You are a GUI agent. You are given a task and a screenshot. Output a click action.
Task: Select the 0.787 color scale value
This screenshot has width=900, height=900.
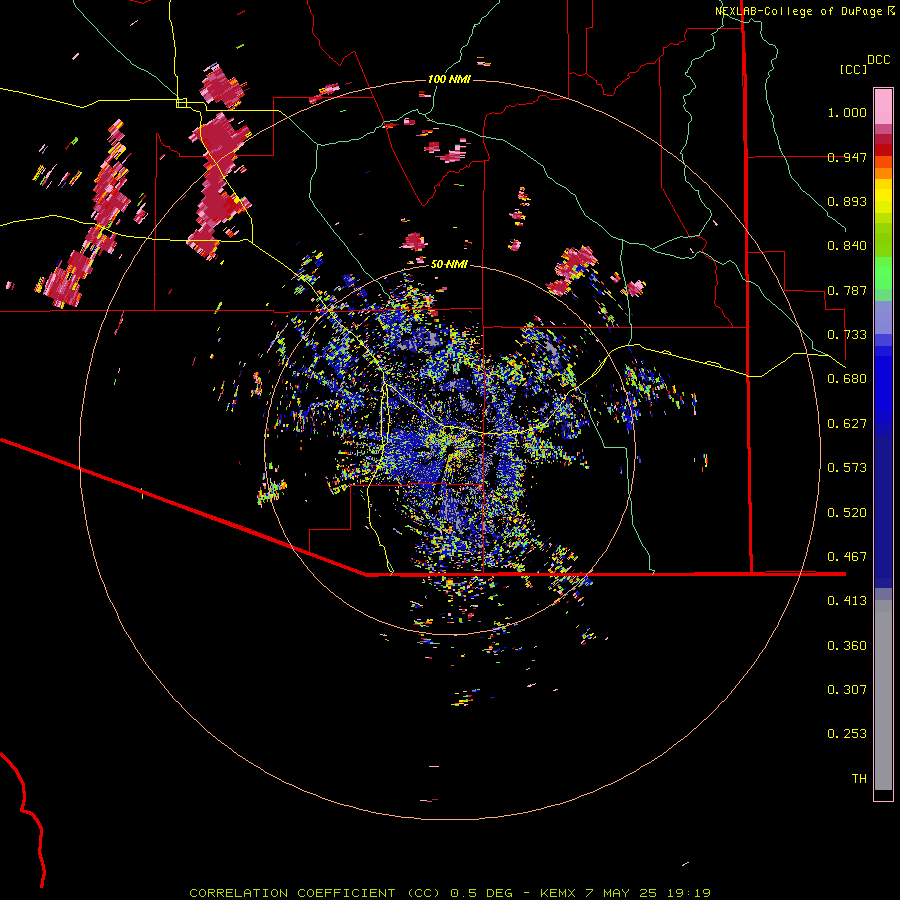pos(847,290)
